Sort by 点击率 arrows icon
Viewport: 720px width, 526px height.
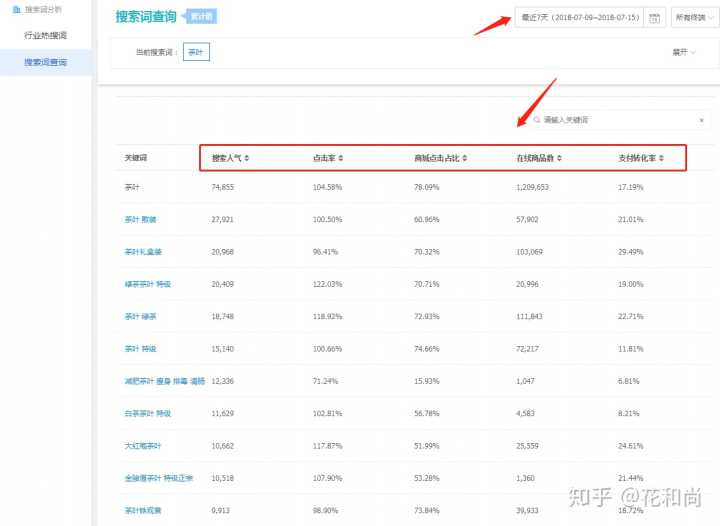pyautogui.click(x=344, y=158)
